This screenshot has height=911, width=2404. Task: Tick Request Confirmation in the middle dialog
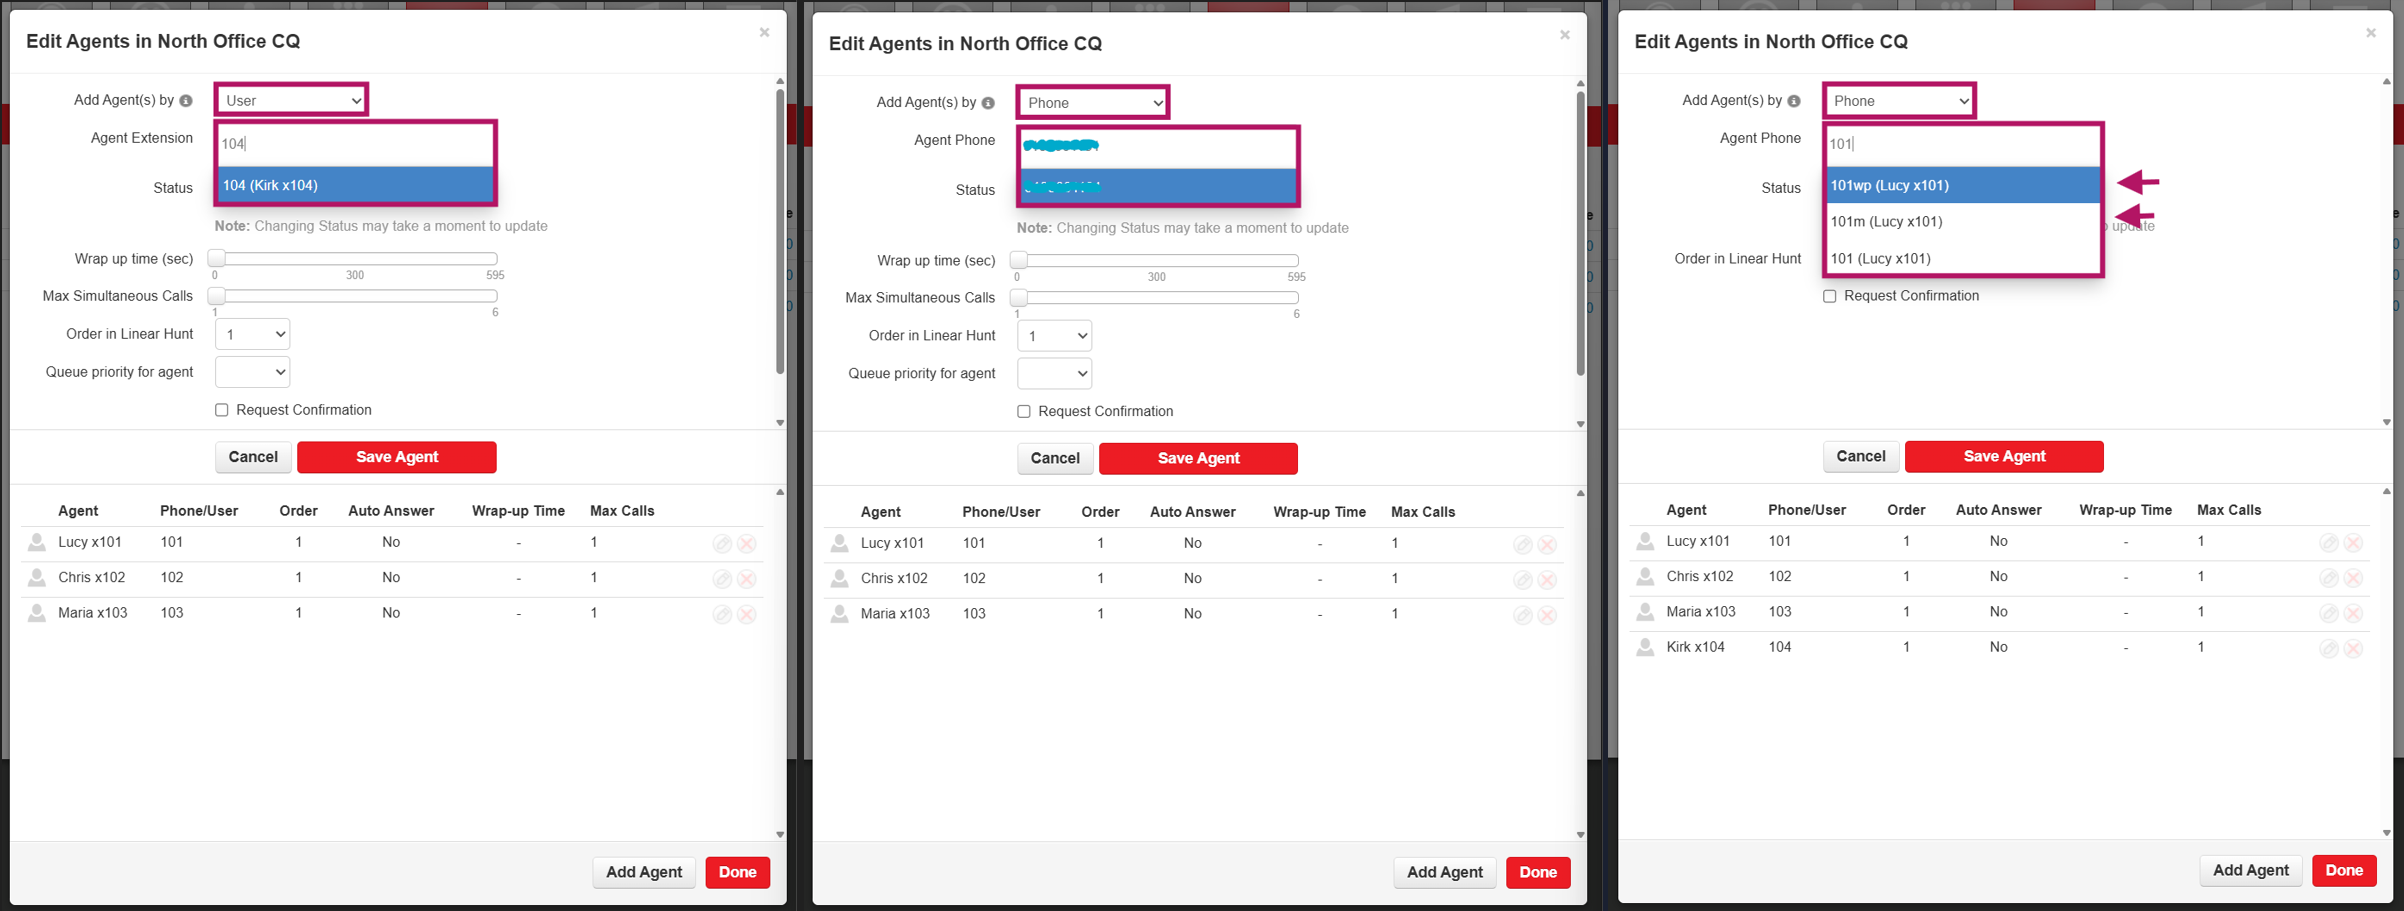(x=1024, y=412)
